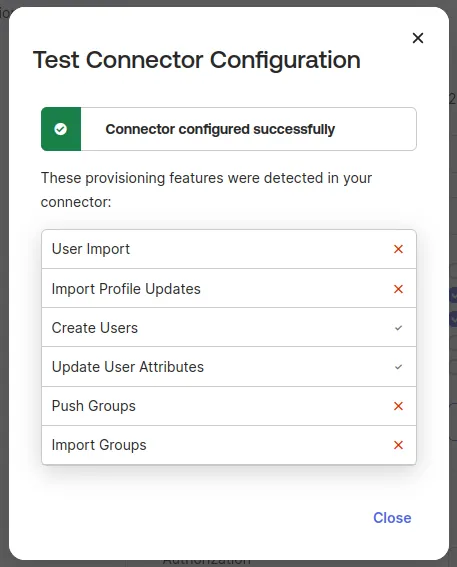
Task: Click checkmark next to Update User Attributes
Action: click(398, 367)
